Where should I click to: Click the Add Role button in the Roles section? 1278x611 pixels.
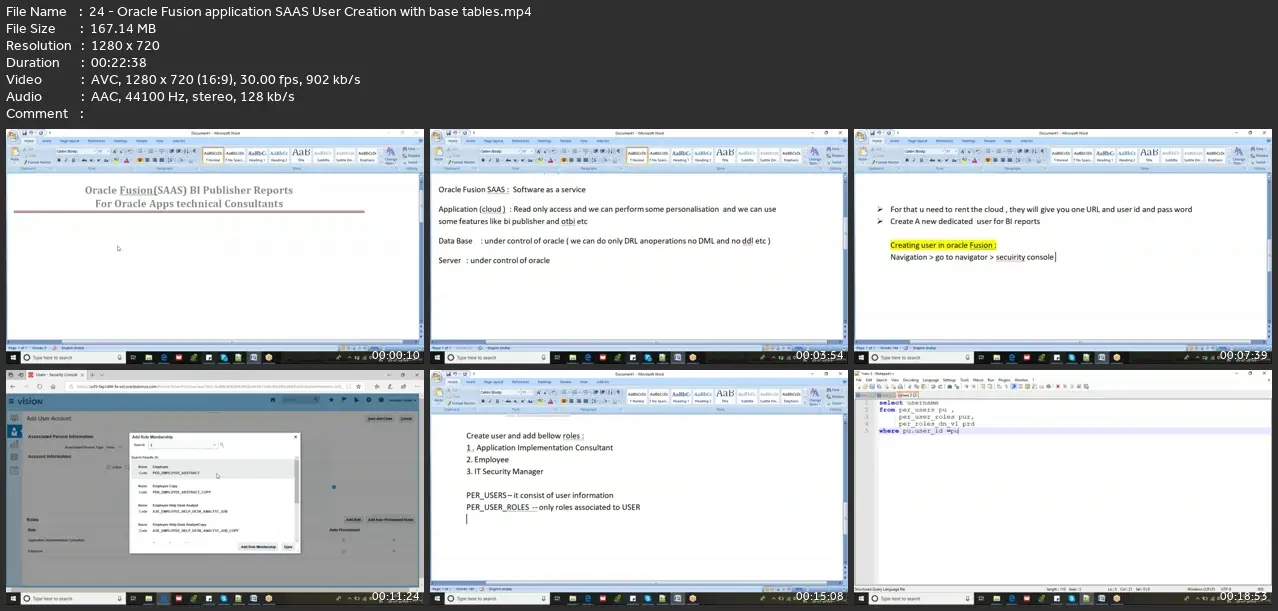(x=353, y=520)
